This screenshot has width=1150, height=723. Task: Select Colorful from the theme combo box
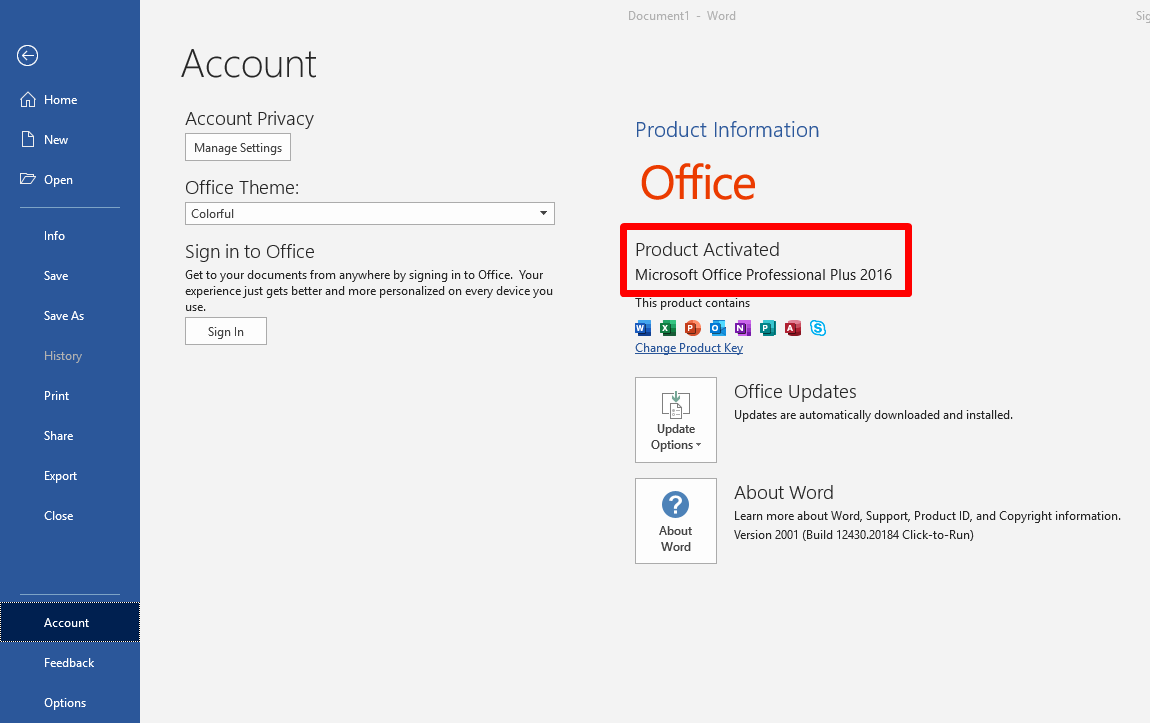click(x=369, y=213)
